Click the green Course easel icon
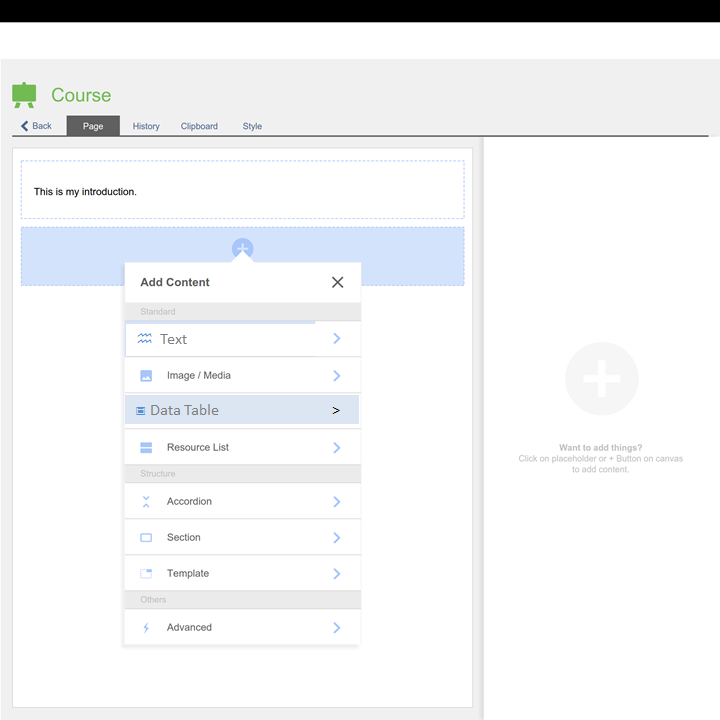 (x=24, y=95)
